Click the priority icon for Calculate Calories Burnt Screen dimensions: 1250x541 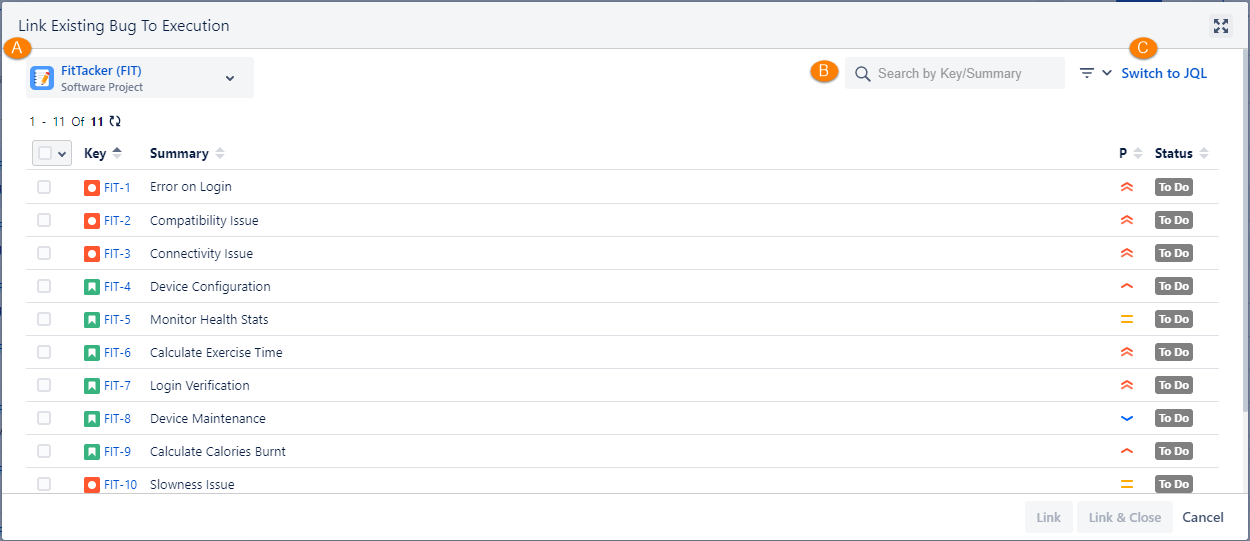[x=1127, y=451]
